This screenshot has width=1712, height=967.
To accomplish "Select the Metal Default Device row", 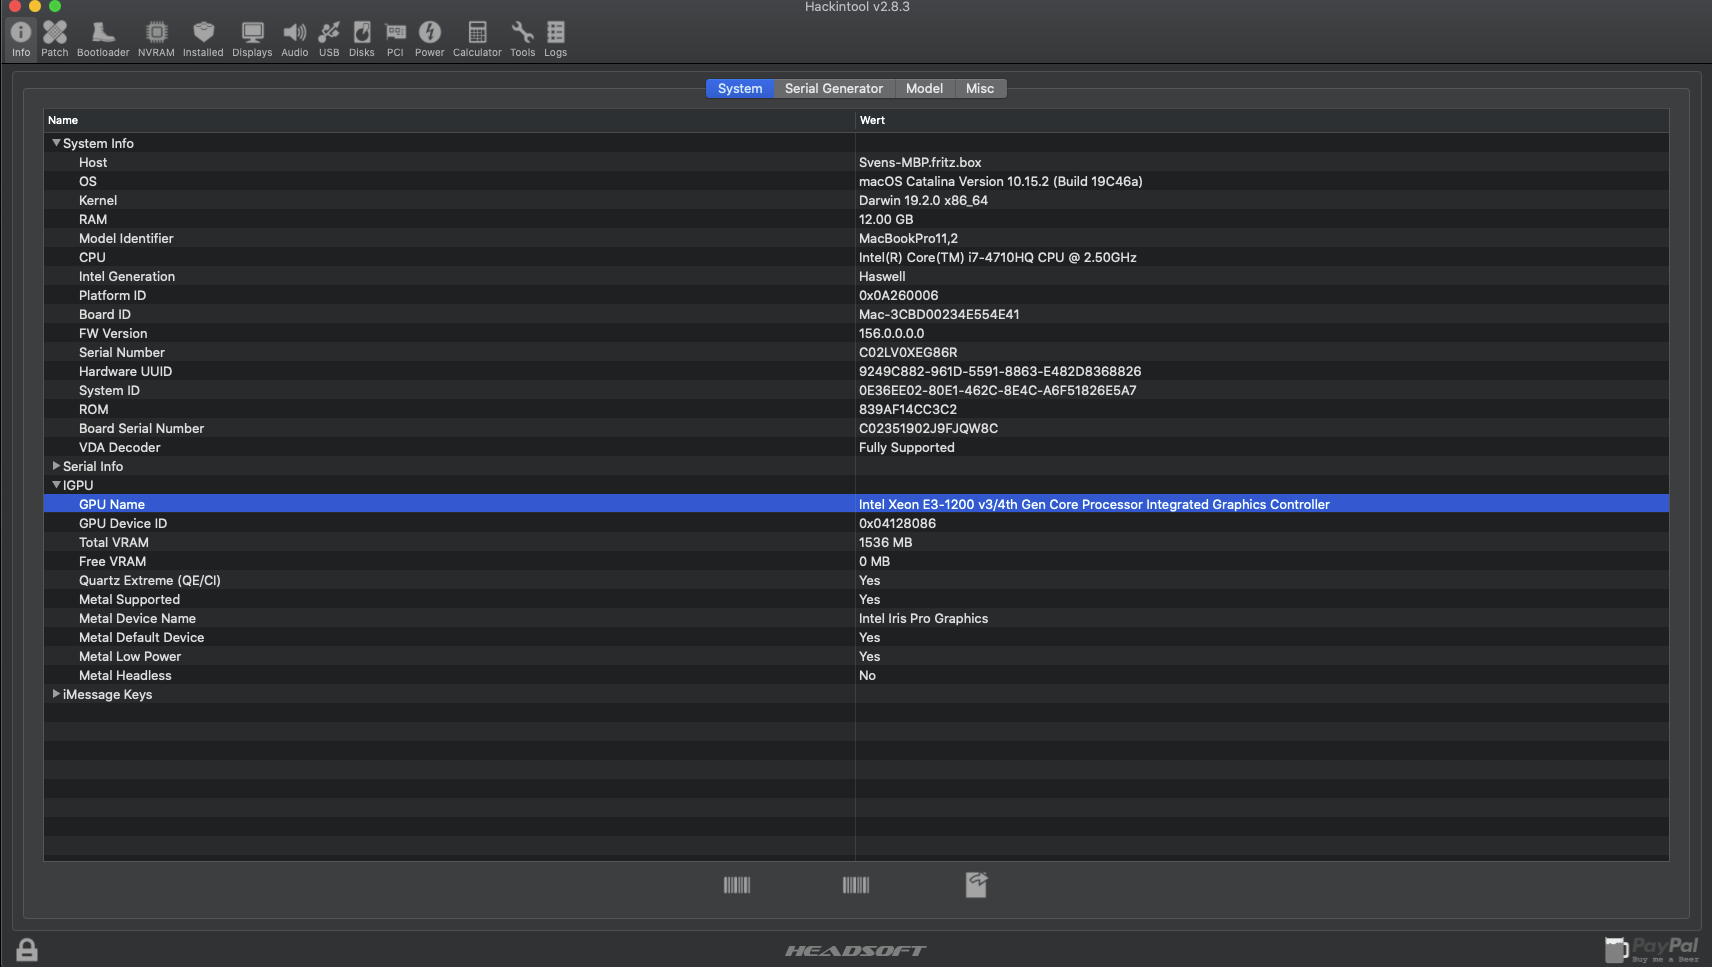I will 856,637.
